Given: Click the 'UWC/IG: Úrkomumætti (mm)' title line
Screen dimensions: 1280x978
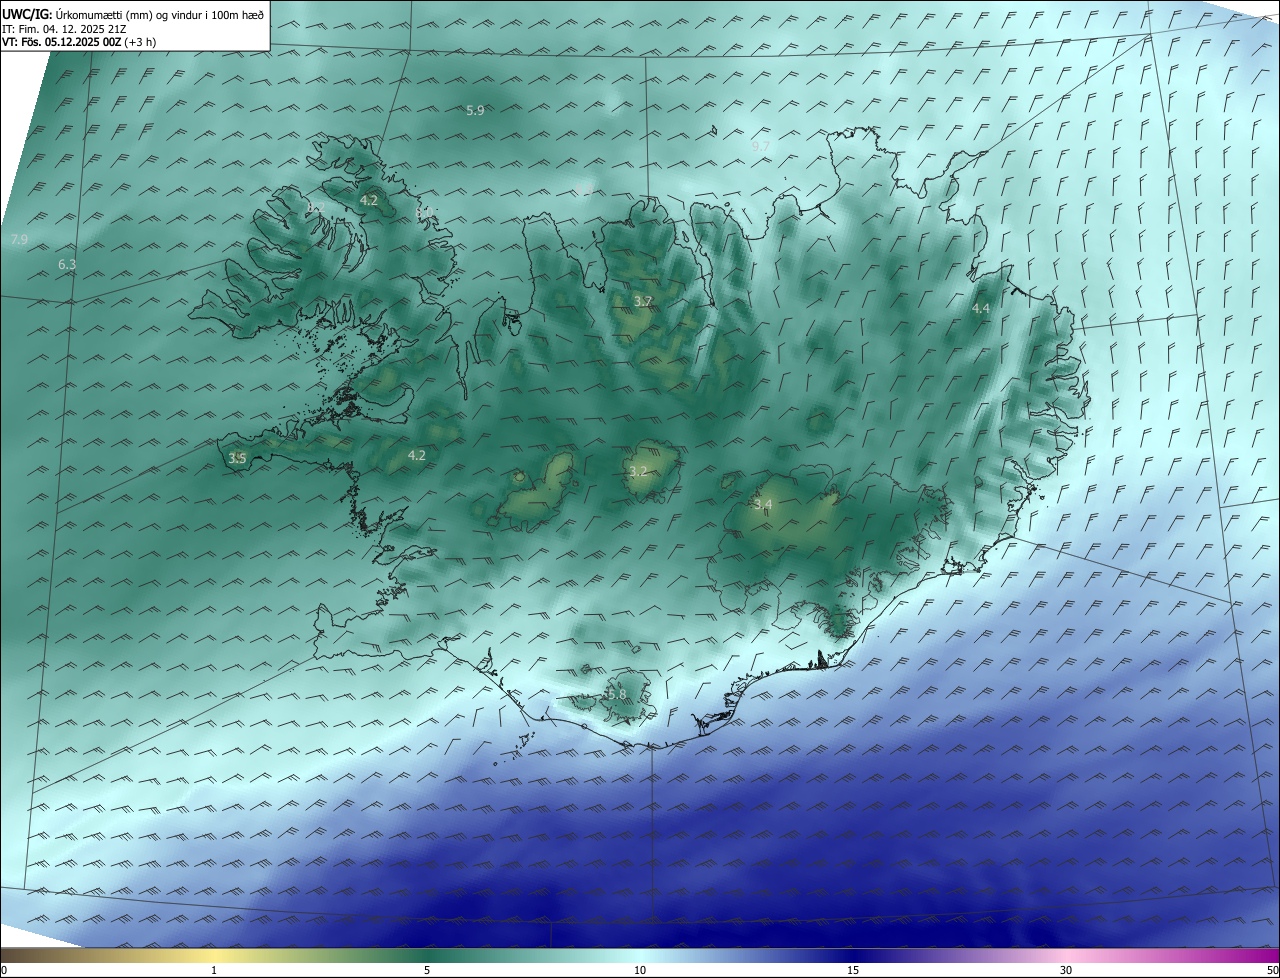Looking at the screenshot, I should 134,14.
